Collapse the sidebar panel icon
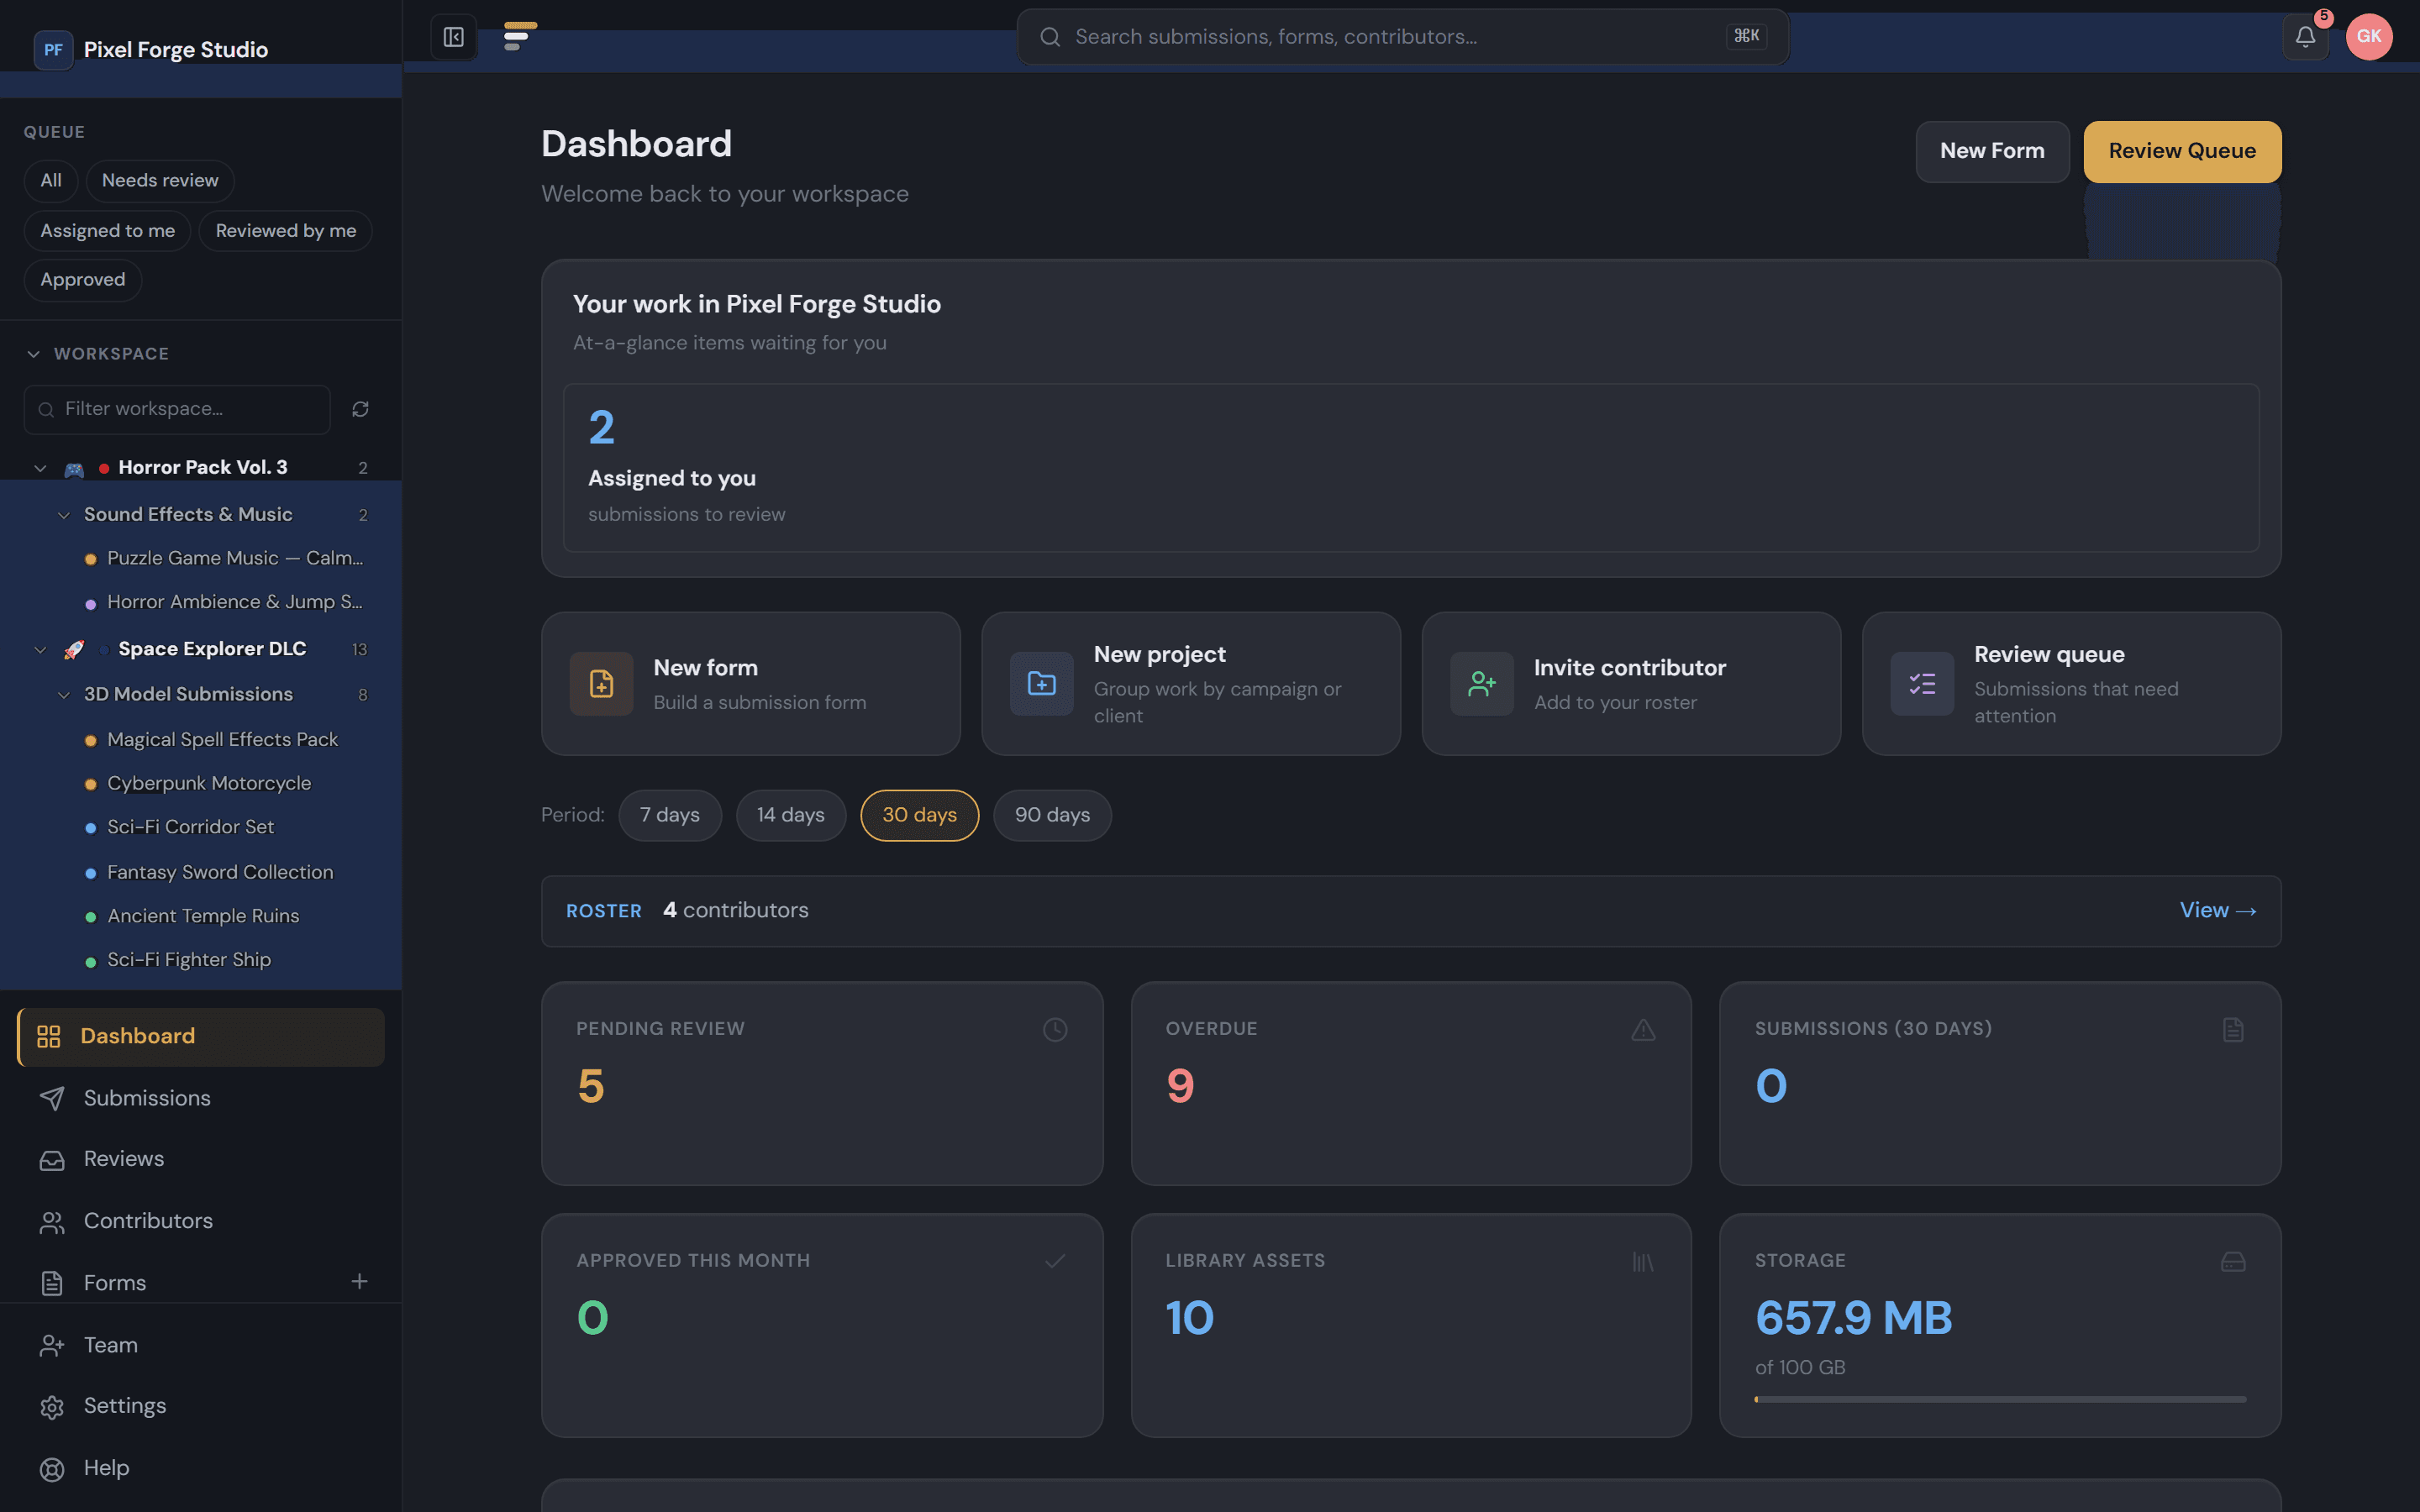Image resolution: width=2420 pixels, height=1512 pixels. [x=453, y=37]
